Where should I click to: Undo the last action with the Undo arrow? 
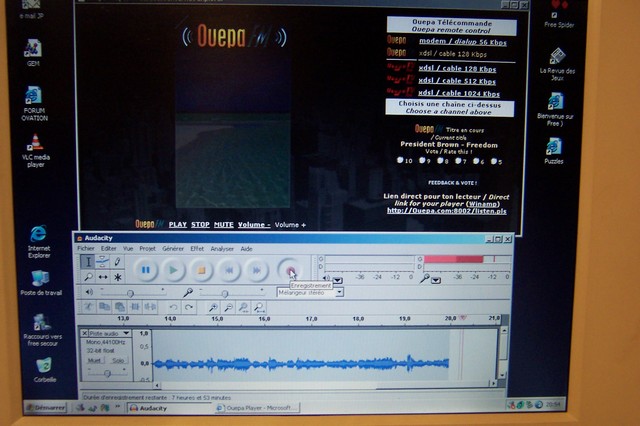click(x=173, y=307)
